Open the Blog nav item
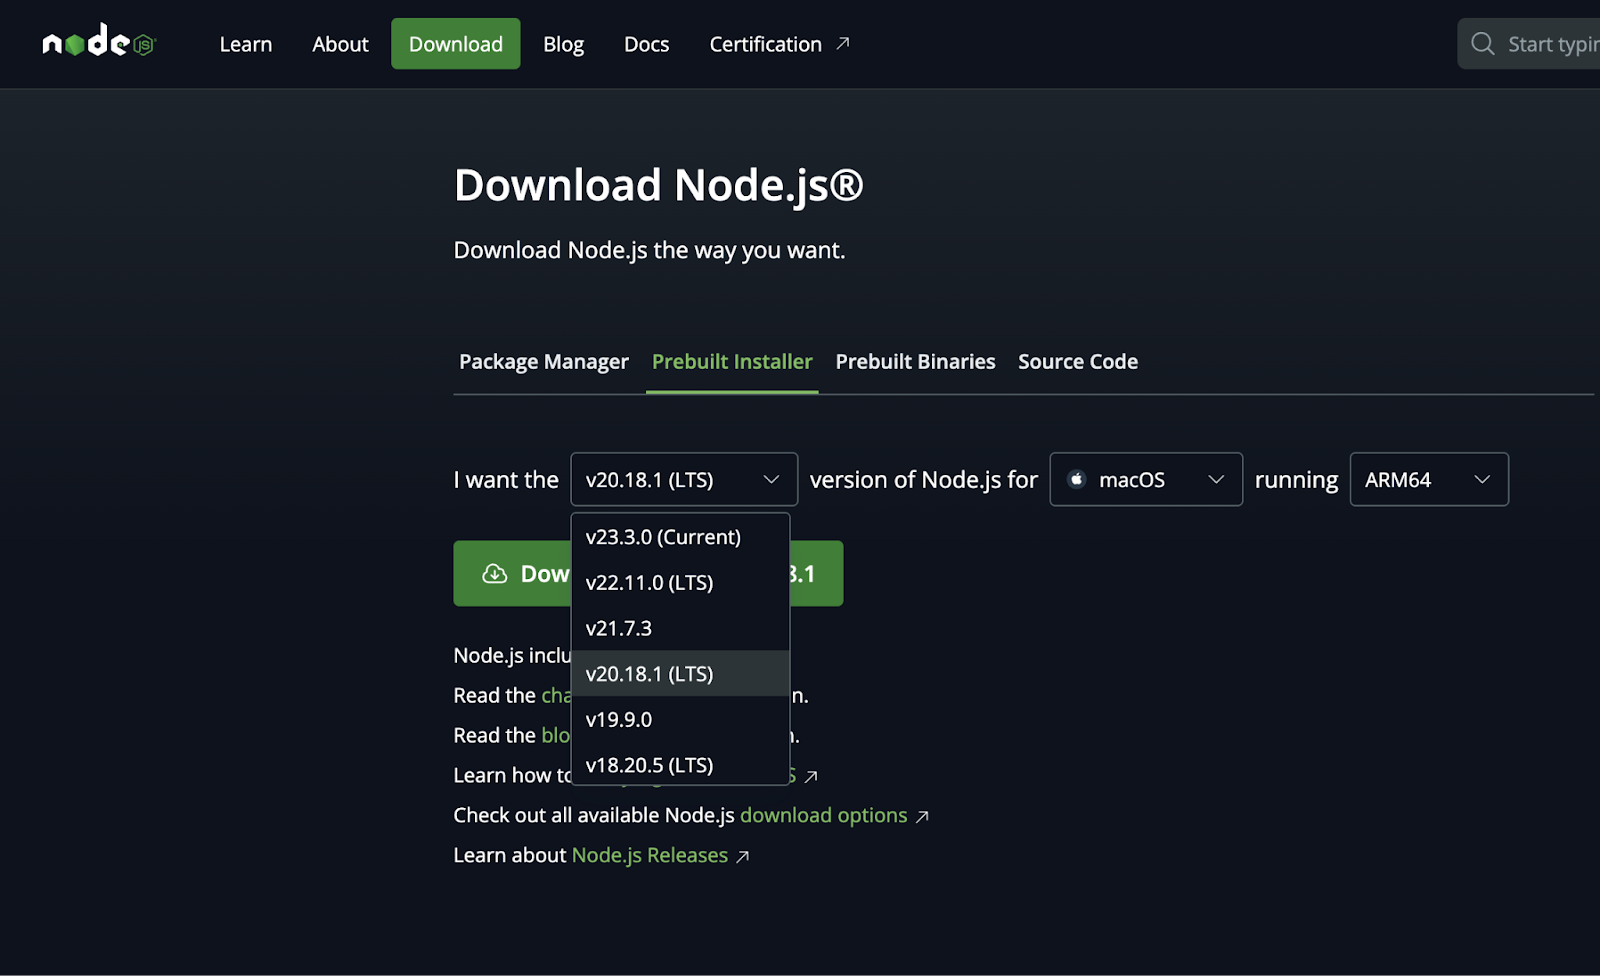Screen dimensions: 1600x976 pos(563,44)
